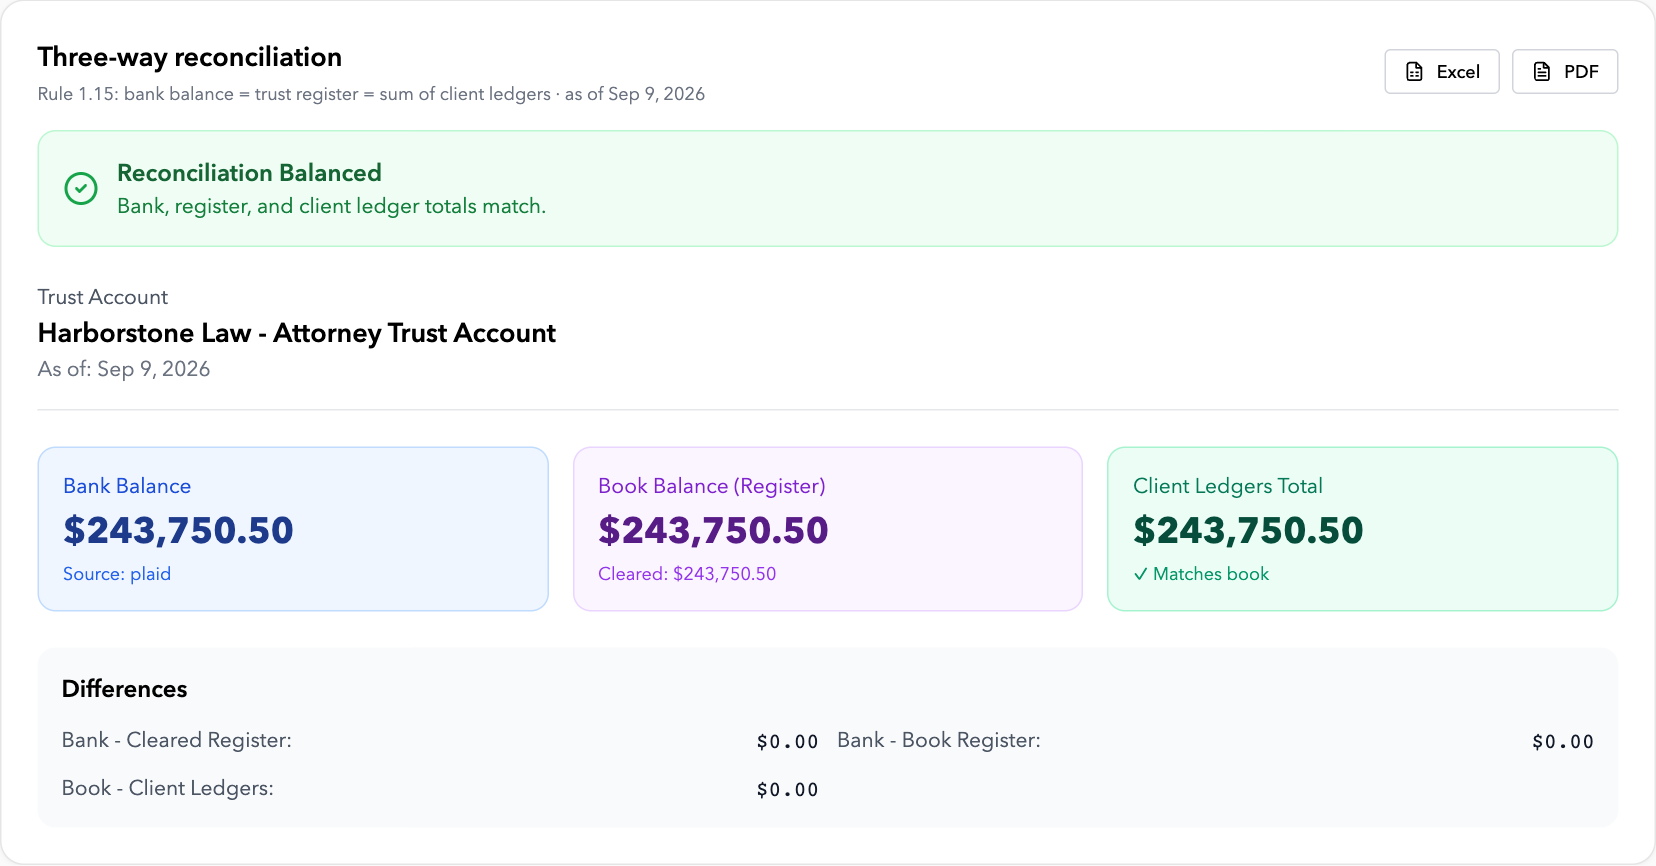Select the Book - Client Ledgers $0.00 value
The image size is (1656, 866).
[787, 790]
